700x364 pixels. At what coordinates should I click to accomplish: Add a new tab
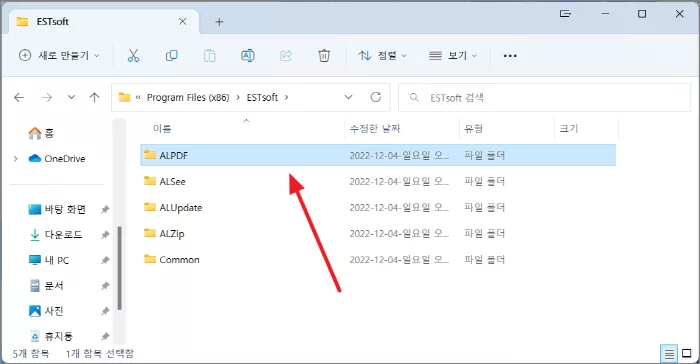(x=219, y=21)
